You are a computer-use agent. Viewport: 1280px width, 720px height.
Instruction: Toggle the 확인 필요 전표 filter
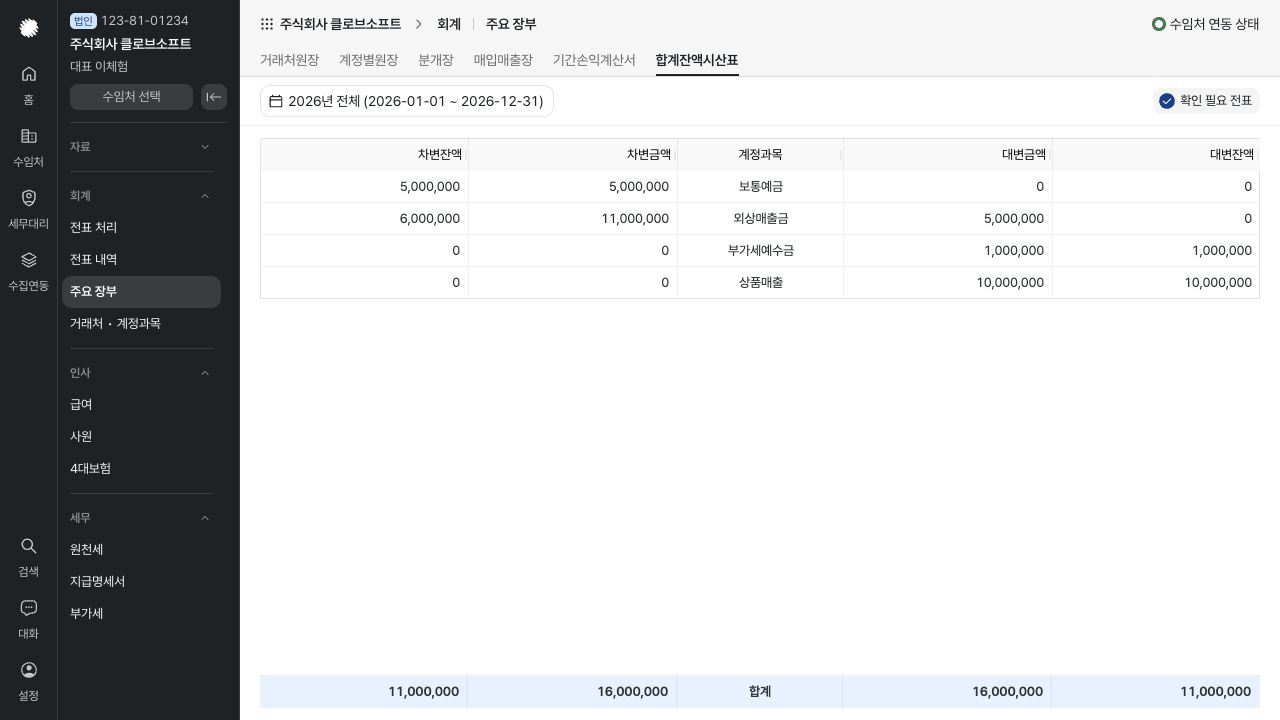click(x=1206, y=101)
